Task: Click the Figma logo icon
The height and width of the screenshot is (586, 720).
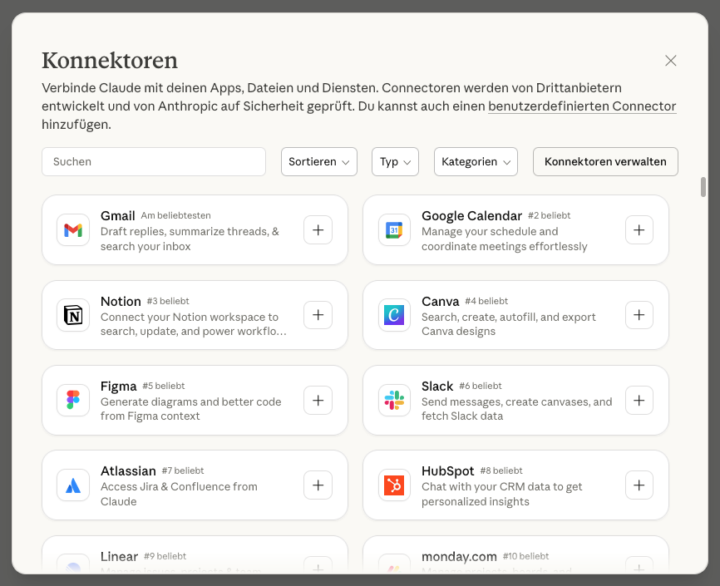Action: click(x=73, y=400)
